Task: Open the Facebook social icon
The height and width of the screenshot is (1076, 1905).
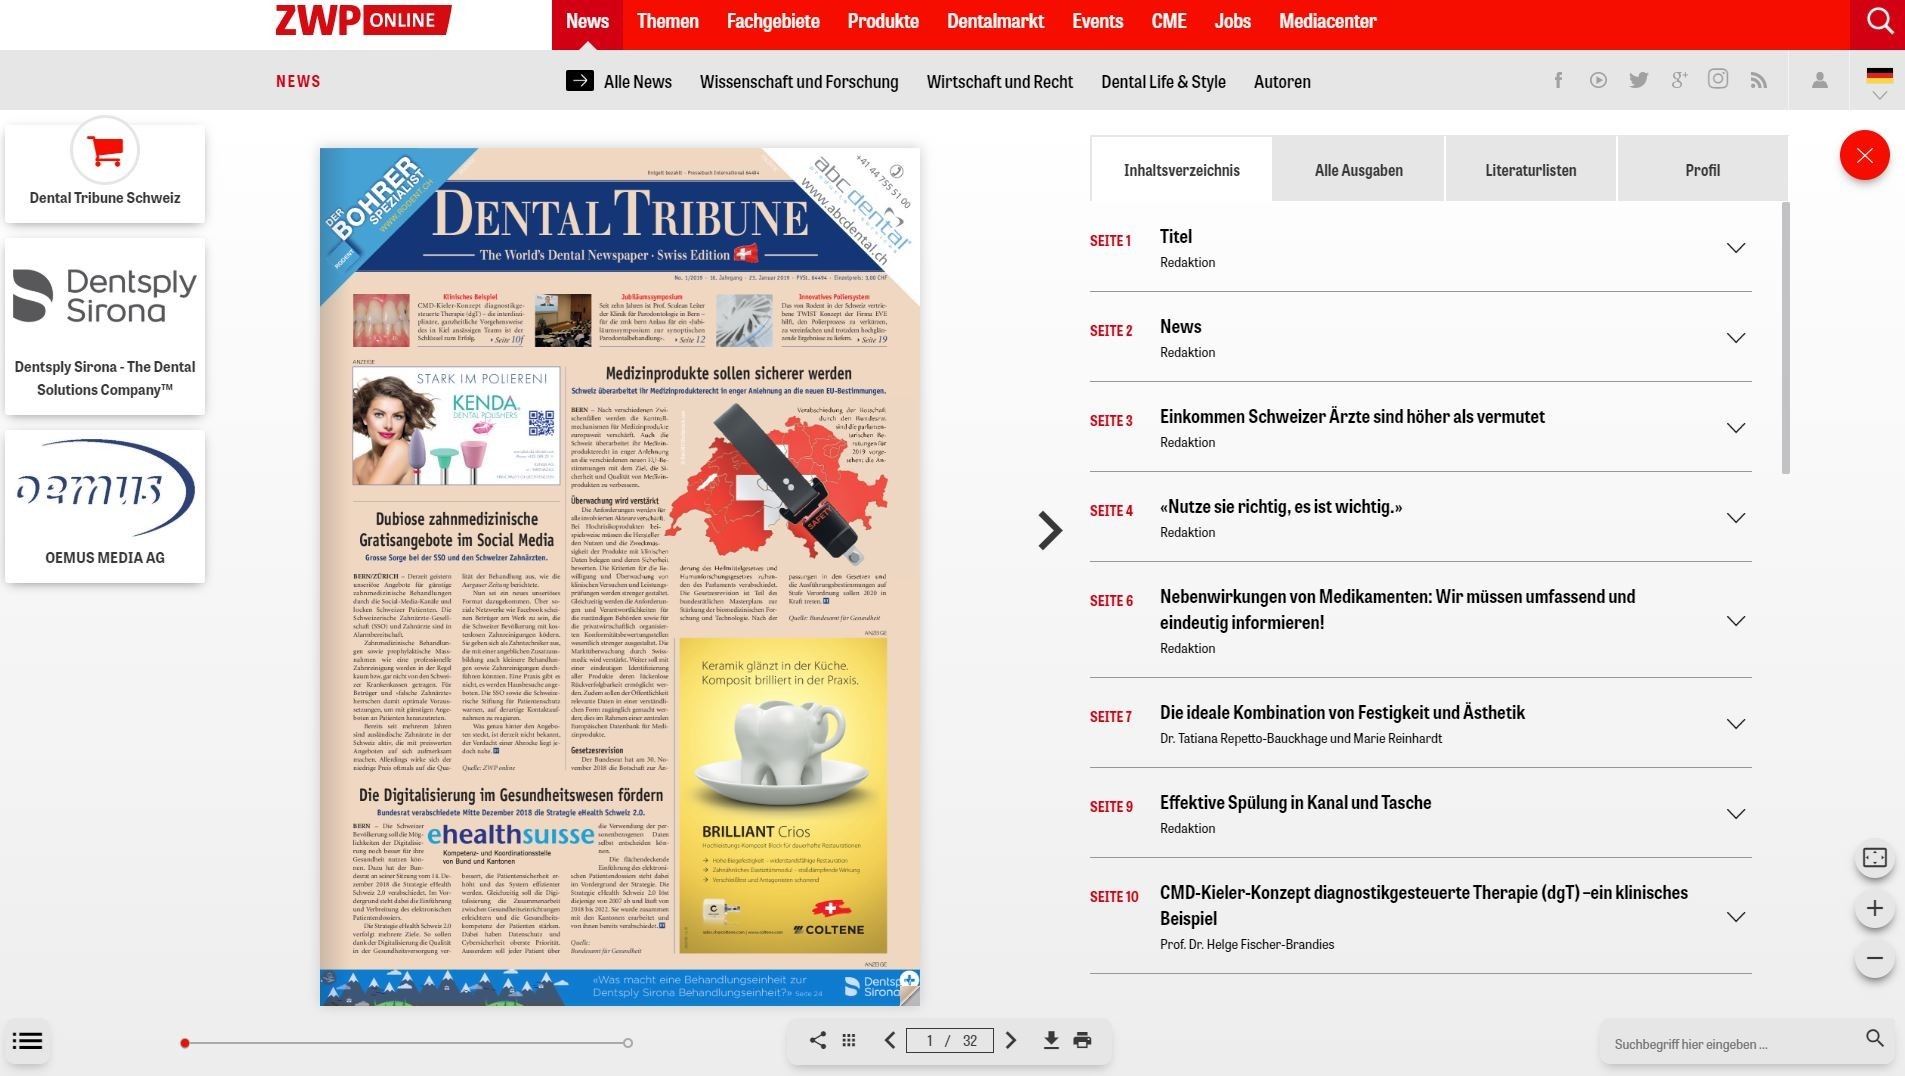Action: 1558,80
